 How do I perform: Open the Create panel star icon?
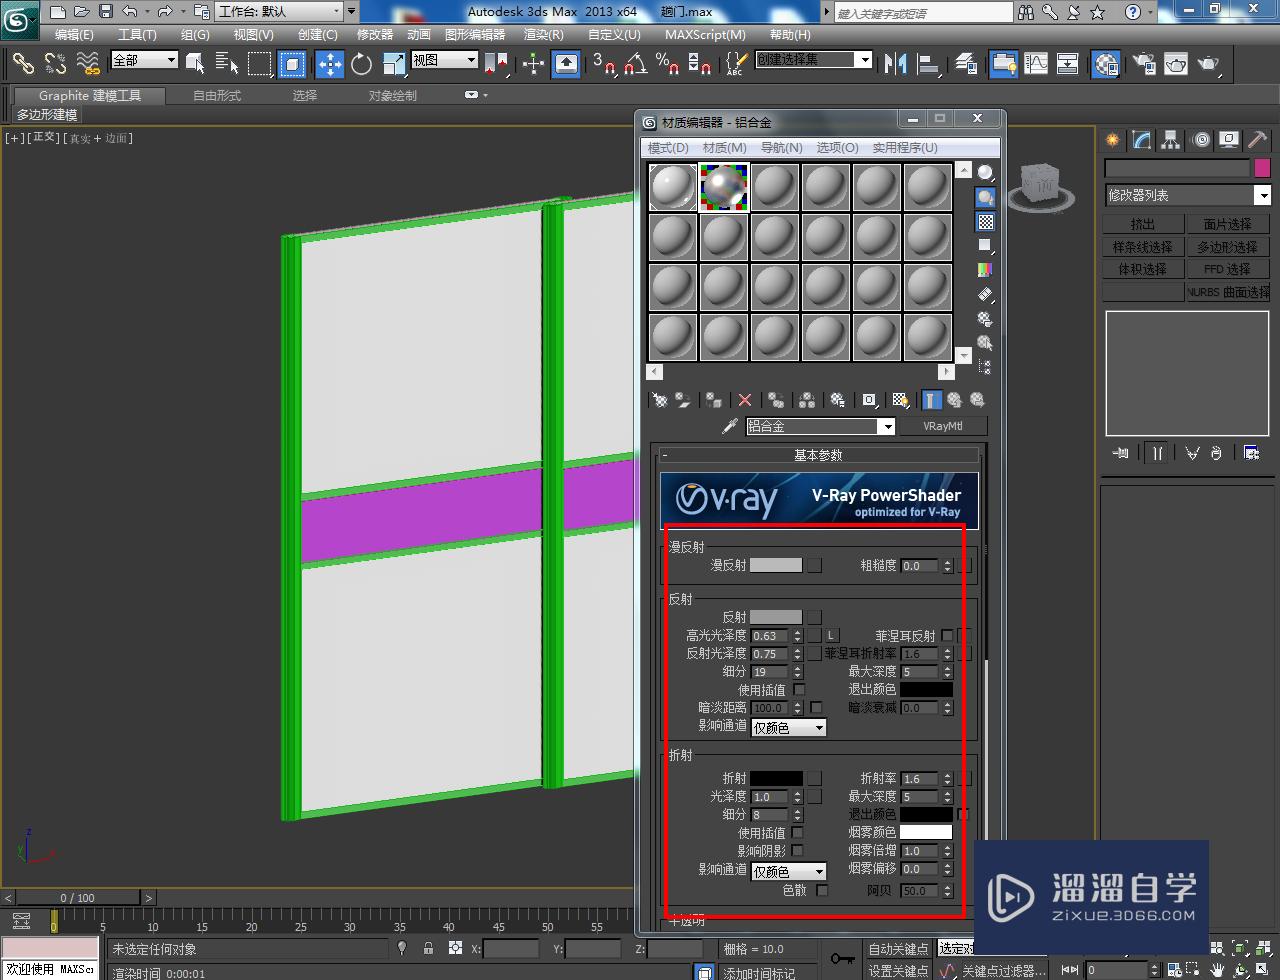1113,141
